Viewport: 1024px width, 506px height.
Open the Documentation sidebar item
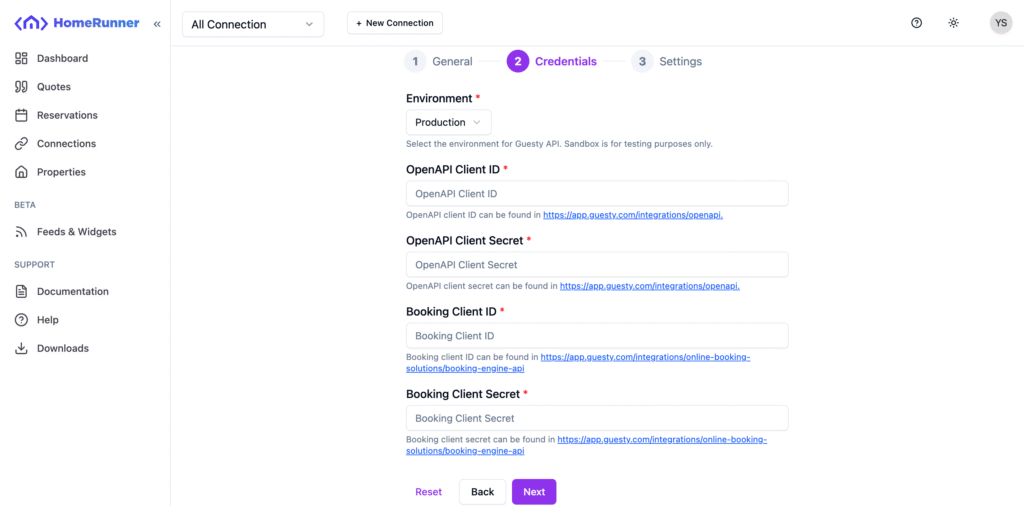72,292
